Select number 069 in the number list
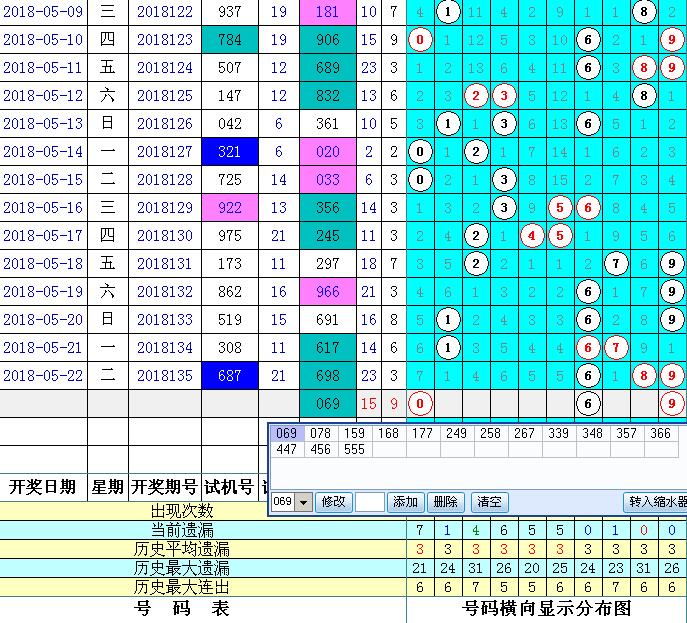 coord(287,433)
